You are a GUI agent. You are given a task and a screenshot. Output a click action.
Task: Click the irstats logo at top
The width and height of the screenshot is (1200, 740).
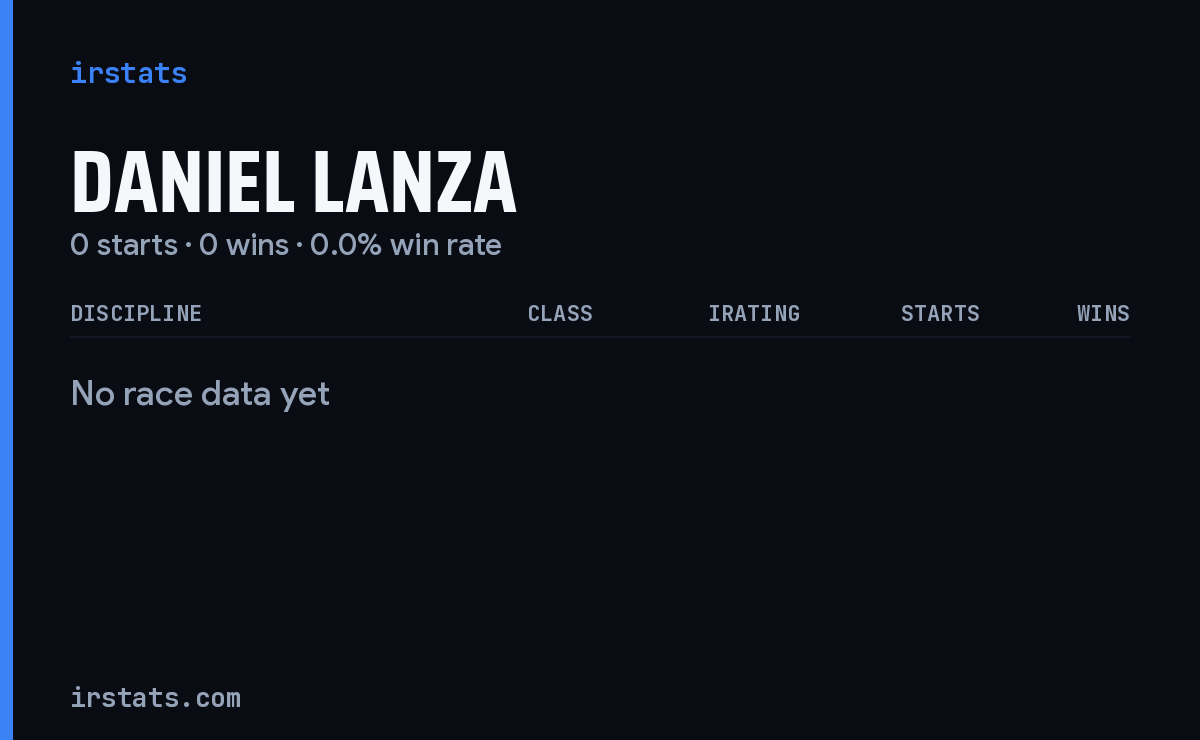point(129,73)
